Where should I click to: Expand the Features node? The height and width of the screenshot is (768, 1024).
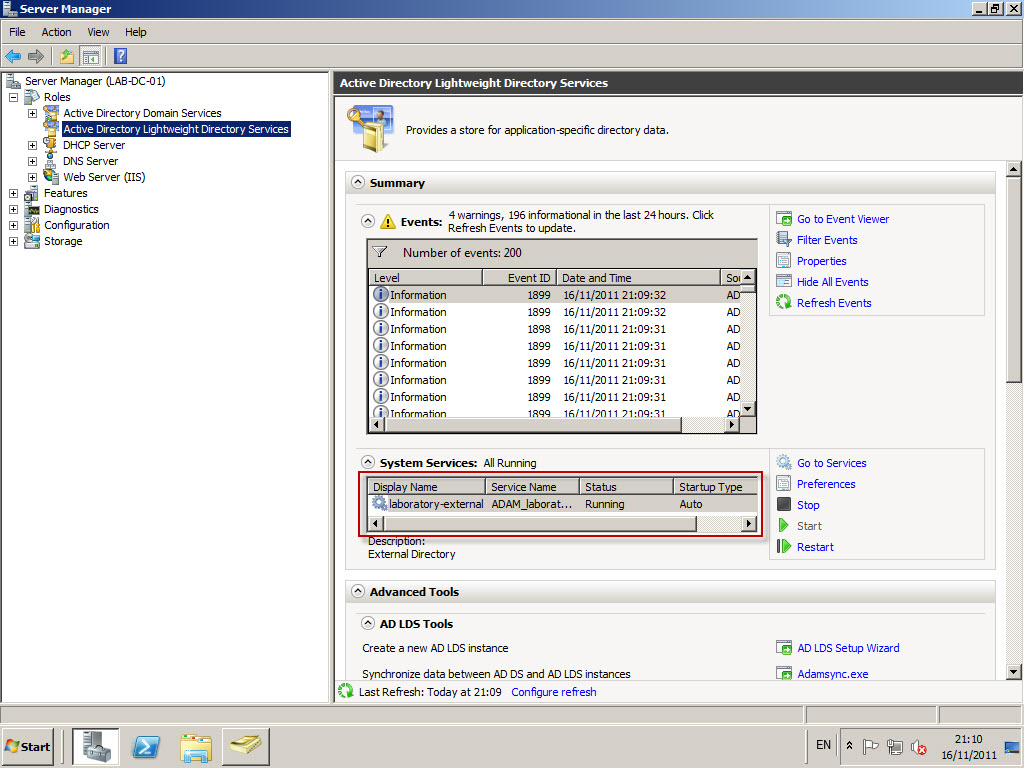pos(13,193)
